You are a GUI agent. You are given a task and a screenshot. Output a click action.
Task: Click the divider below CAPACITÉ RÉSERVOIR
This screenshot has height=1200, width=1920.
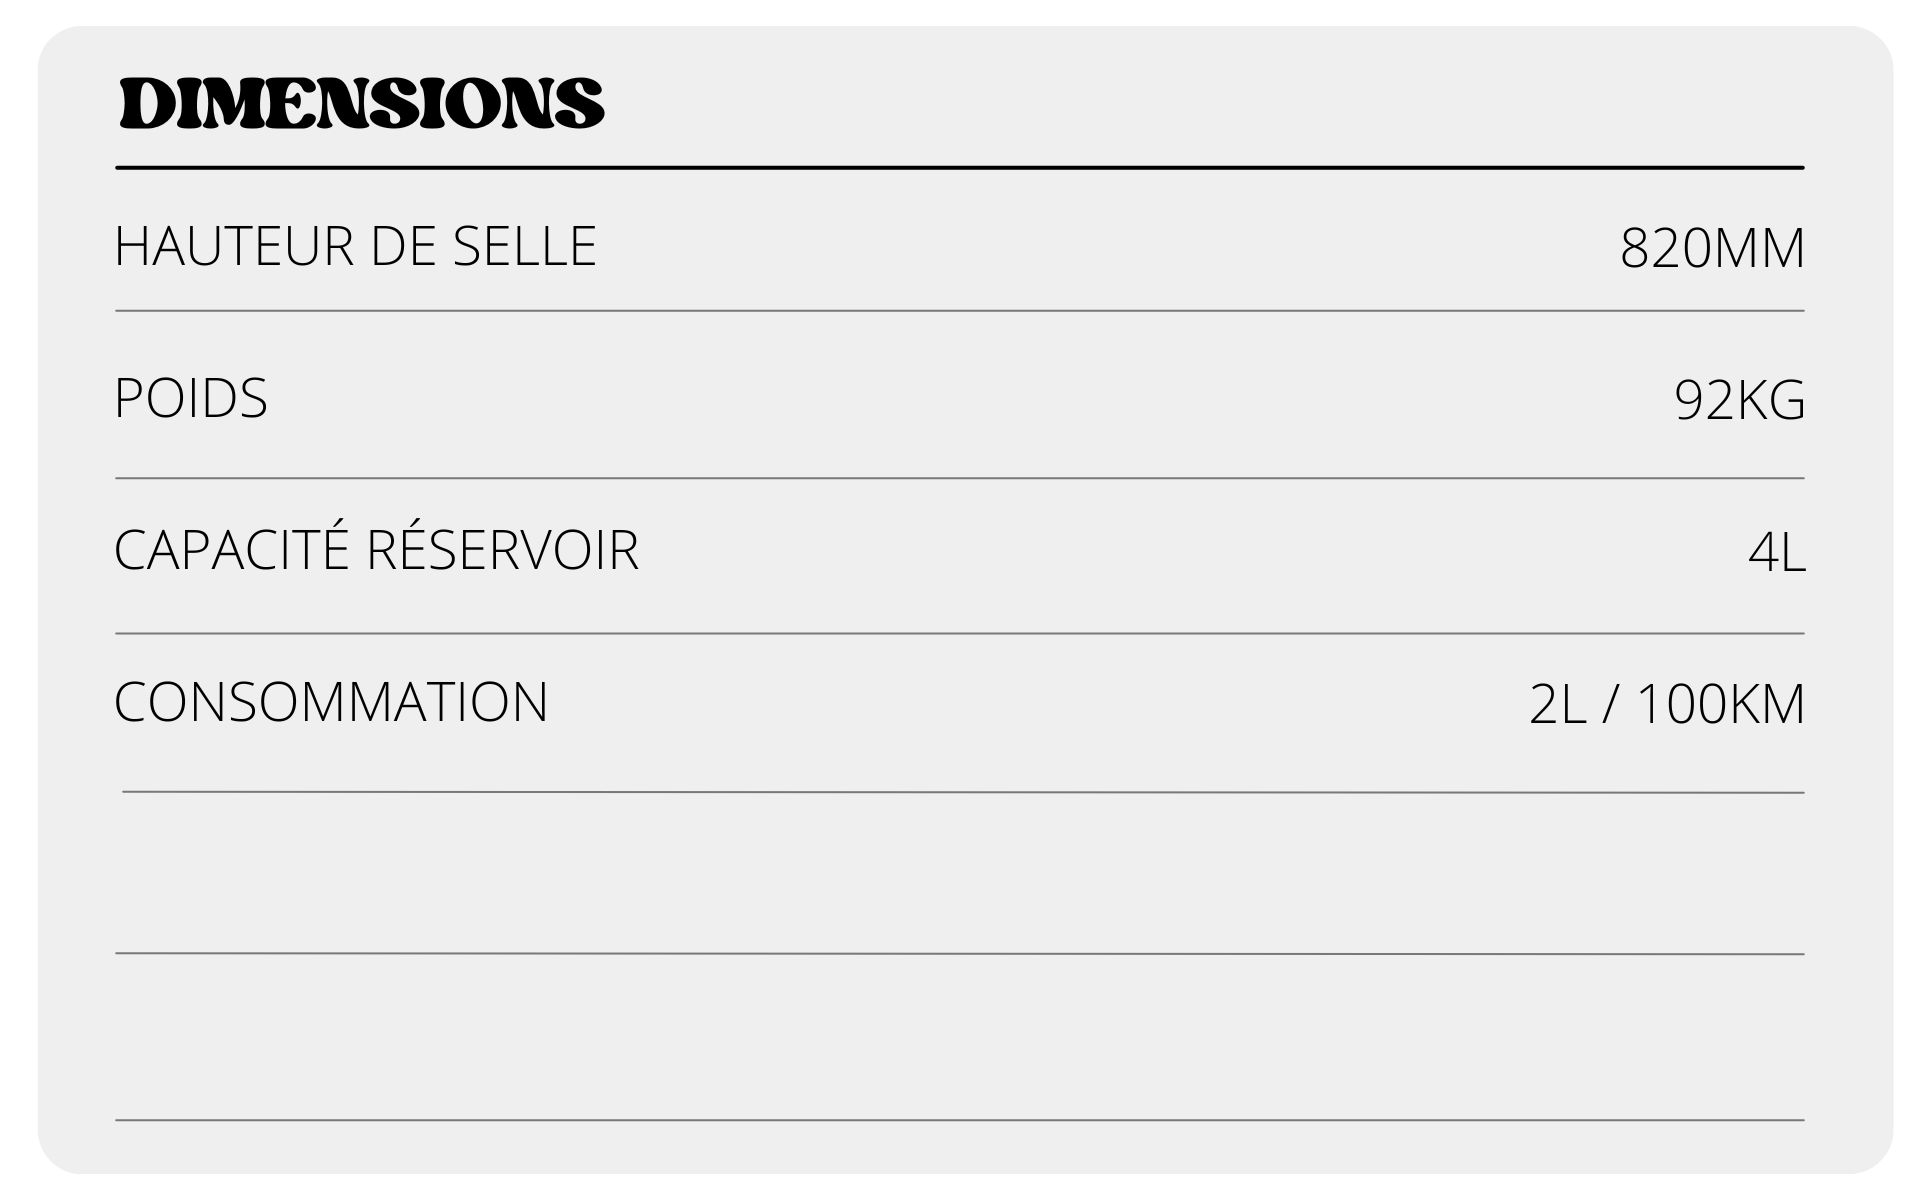pos(960,633)
